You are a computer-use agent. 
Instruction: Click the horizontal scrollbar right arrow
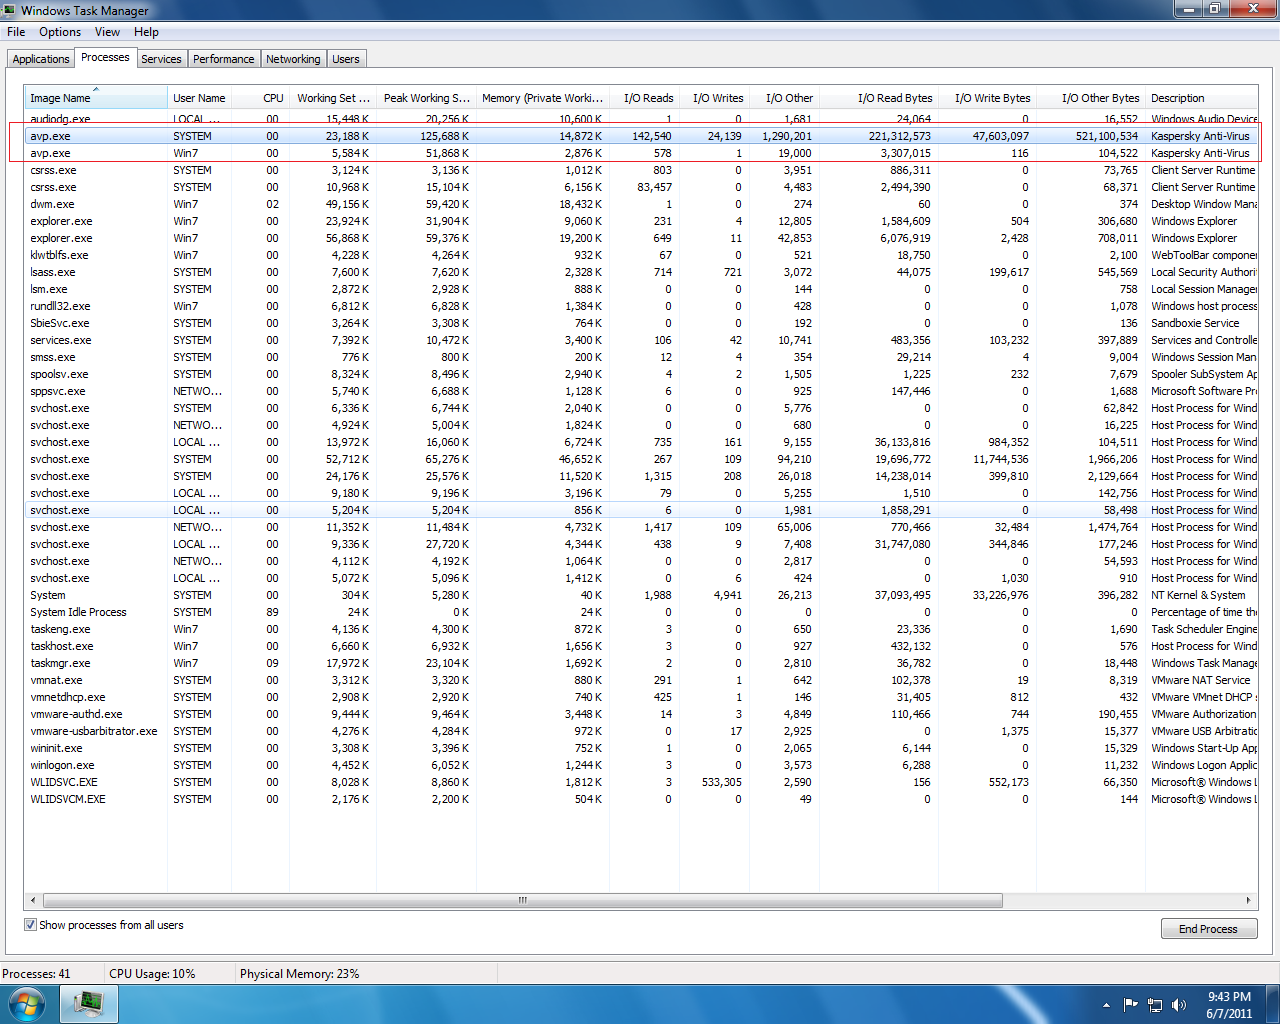[1248, 900]
